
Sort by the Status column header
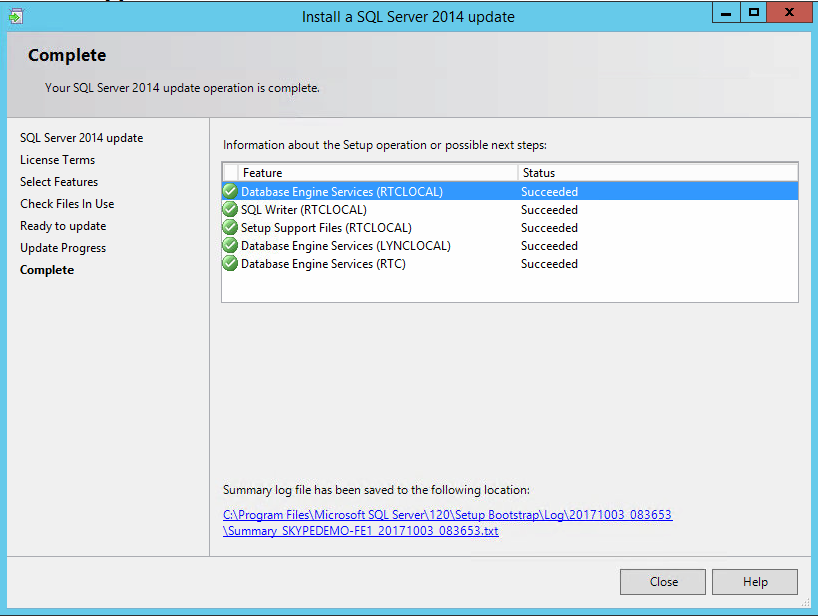(x=657, y=173)
